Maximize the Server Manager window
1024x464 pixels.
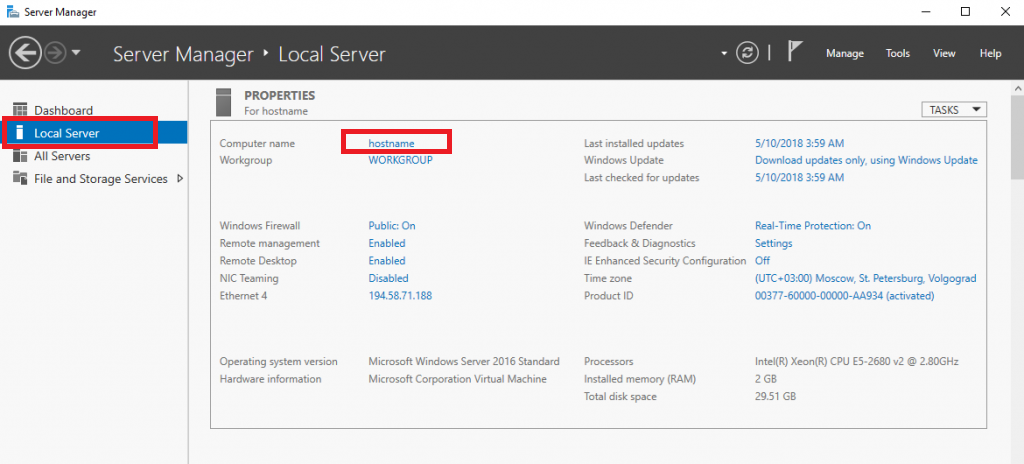965,12
